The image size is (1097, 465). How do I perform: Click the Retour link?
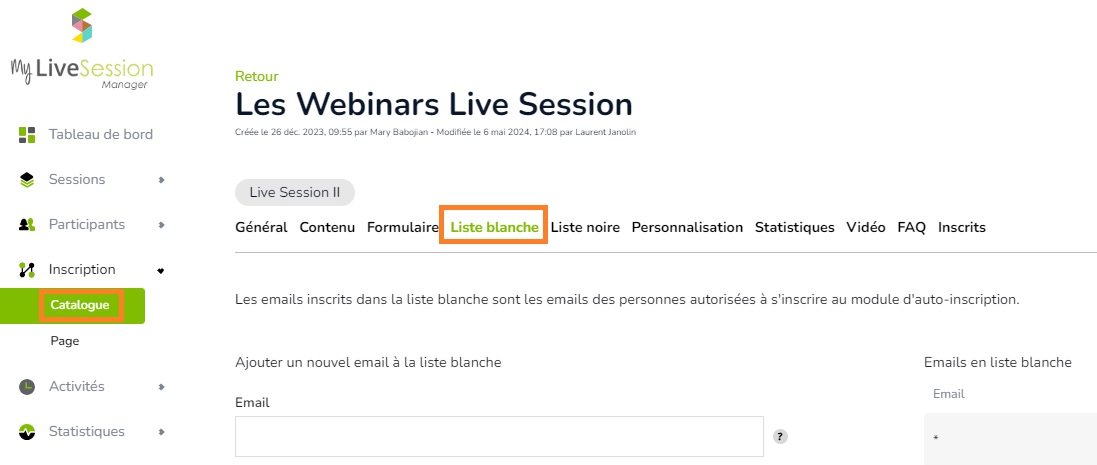[257, 76]
